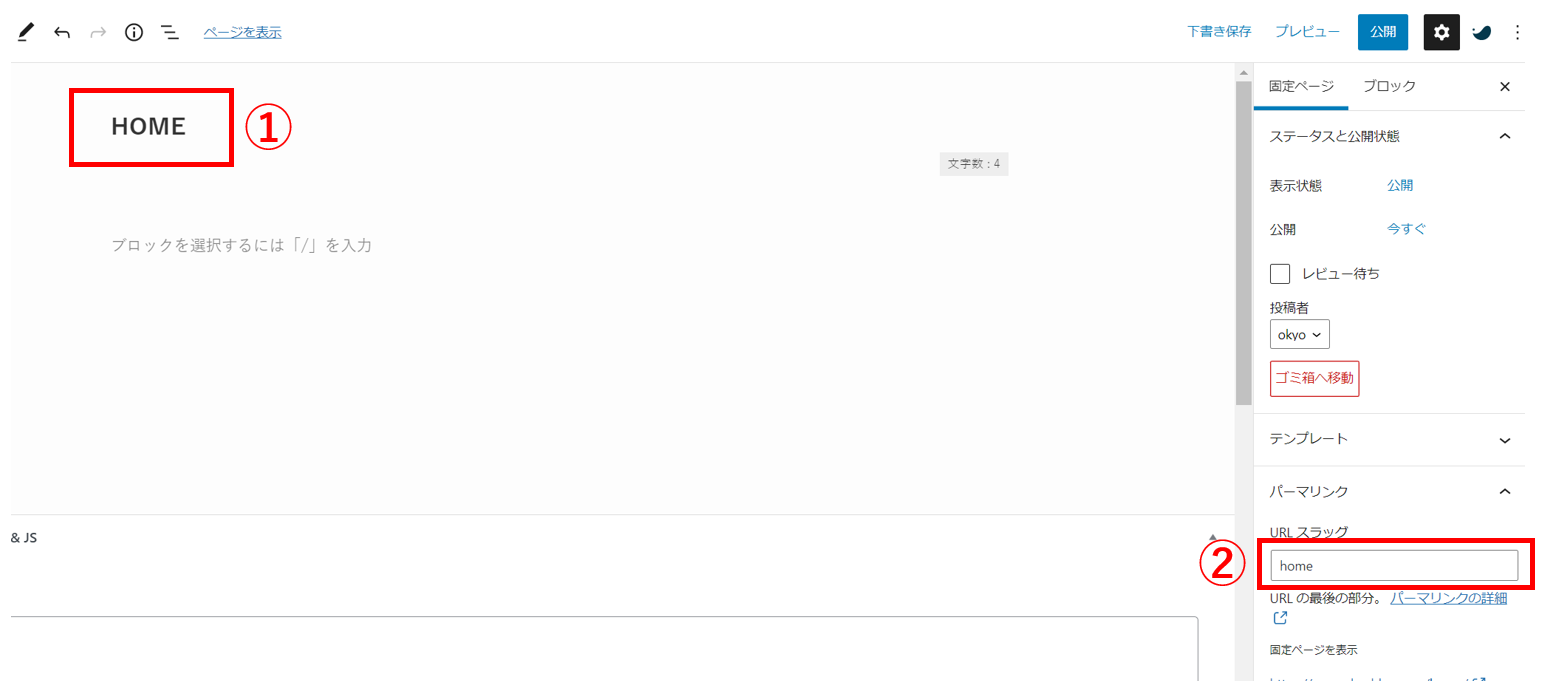Click the dark theme plugin icon
This screenshot has width=1552, height=681.
click(x=1482, y=32)
